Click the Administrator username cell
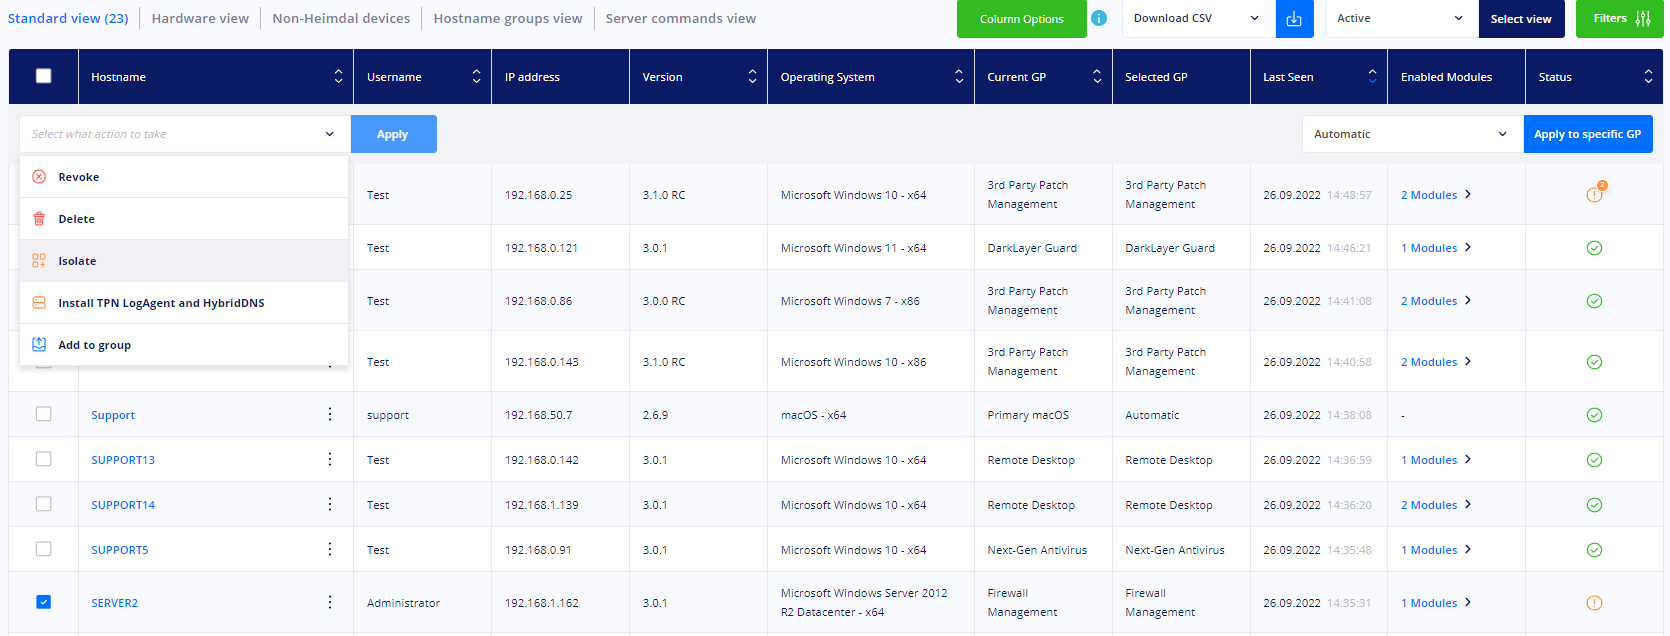 403,603
